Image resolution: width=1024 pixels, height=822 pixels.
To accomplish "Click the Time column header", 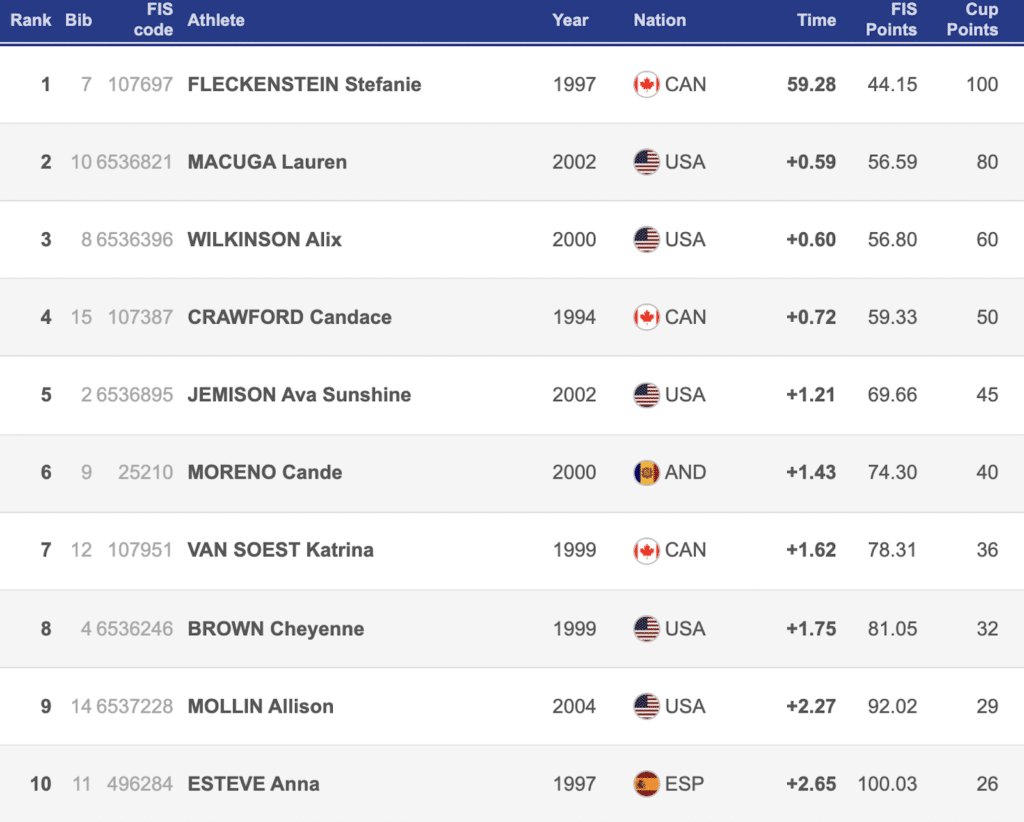I will pos(816,20).
